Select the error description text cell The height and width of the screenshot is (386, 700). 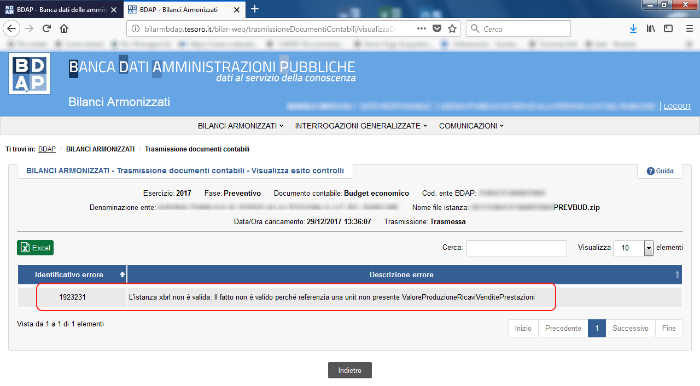404,297
